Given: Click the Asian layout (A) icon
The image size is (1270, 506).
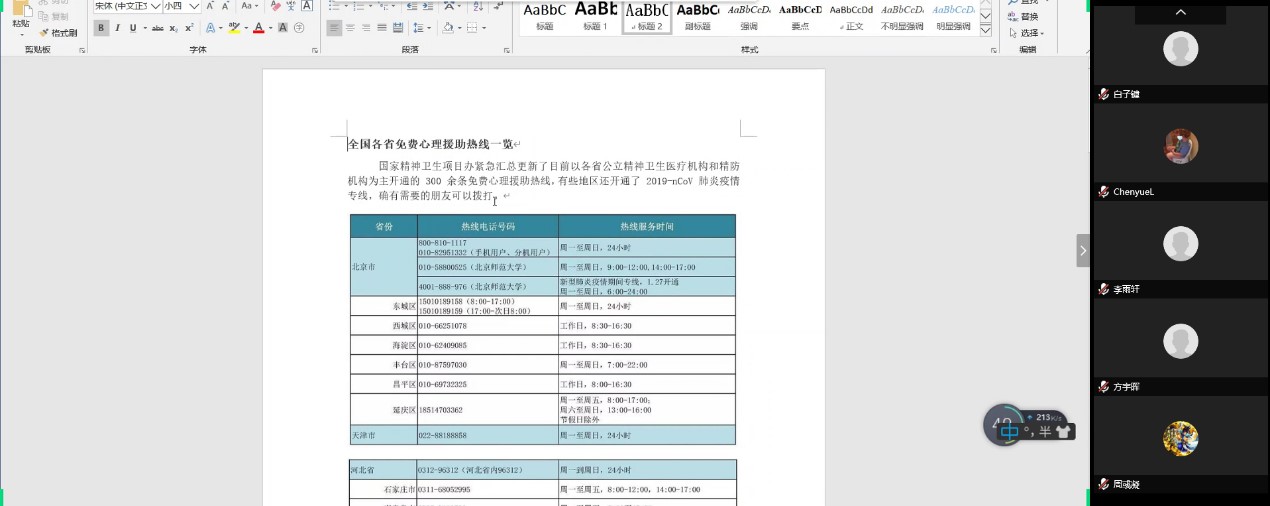Looking at the screenshot, I should pyautogui.click(x=449, y=6).
